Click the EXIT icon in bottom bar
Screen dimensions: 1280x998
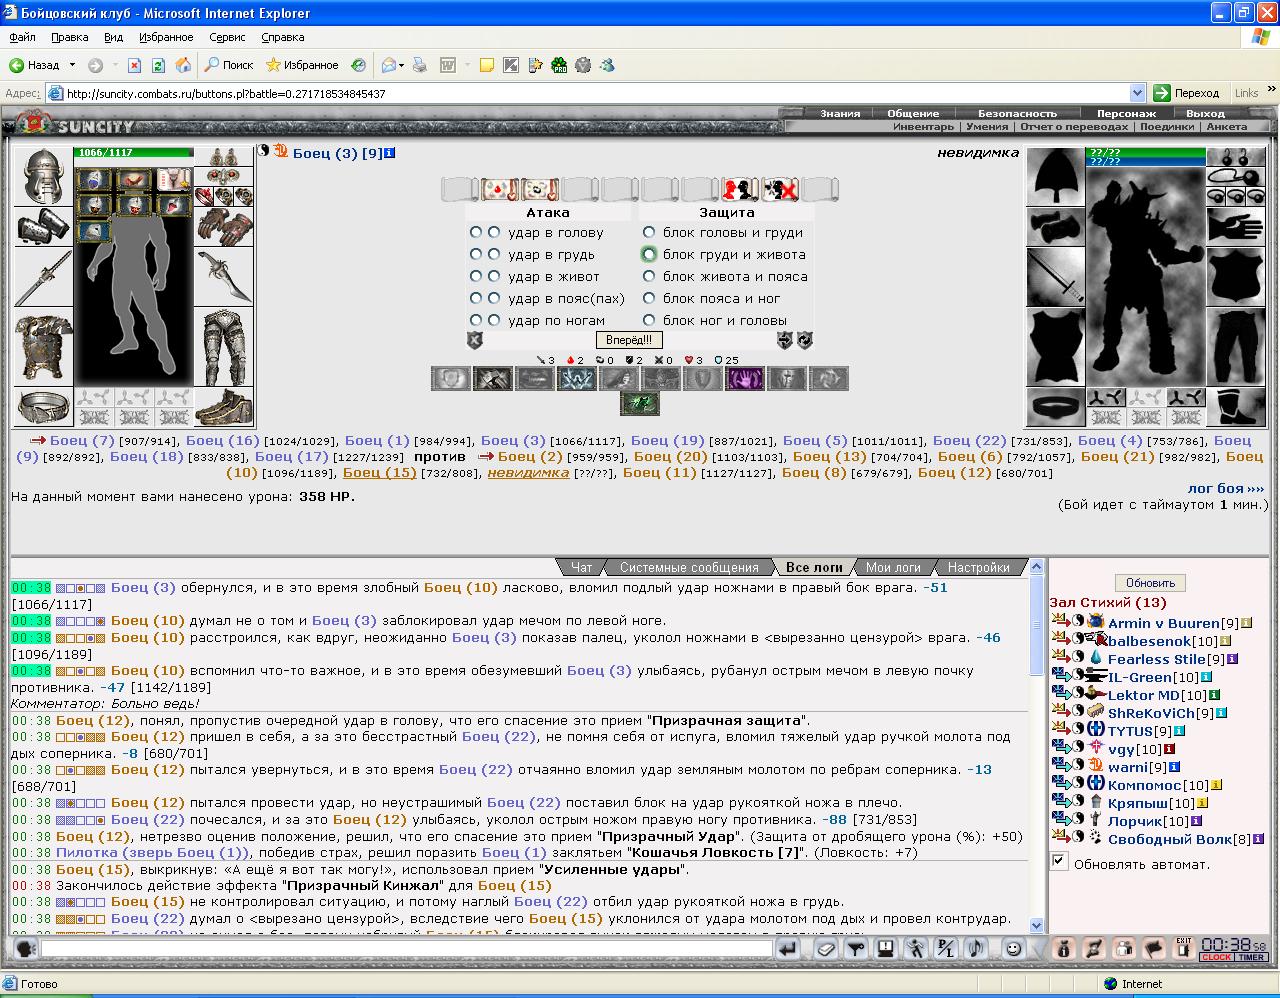point(1184,948)
